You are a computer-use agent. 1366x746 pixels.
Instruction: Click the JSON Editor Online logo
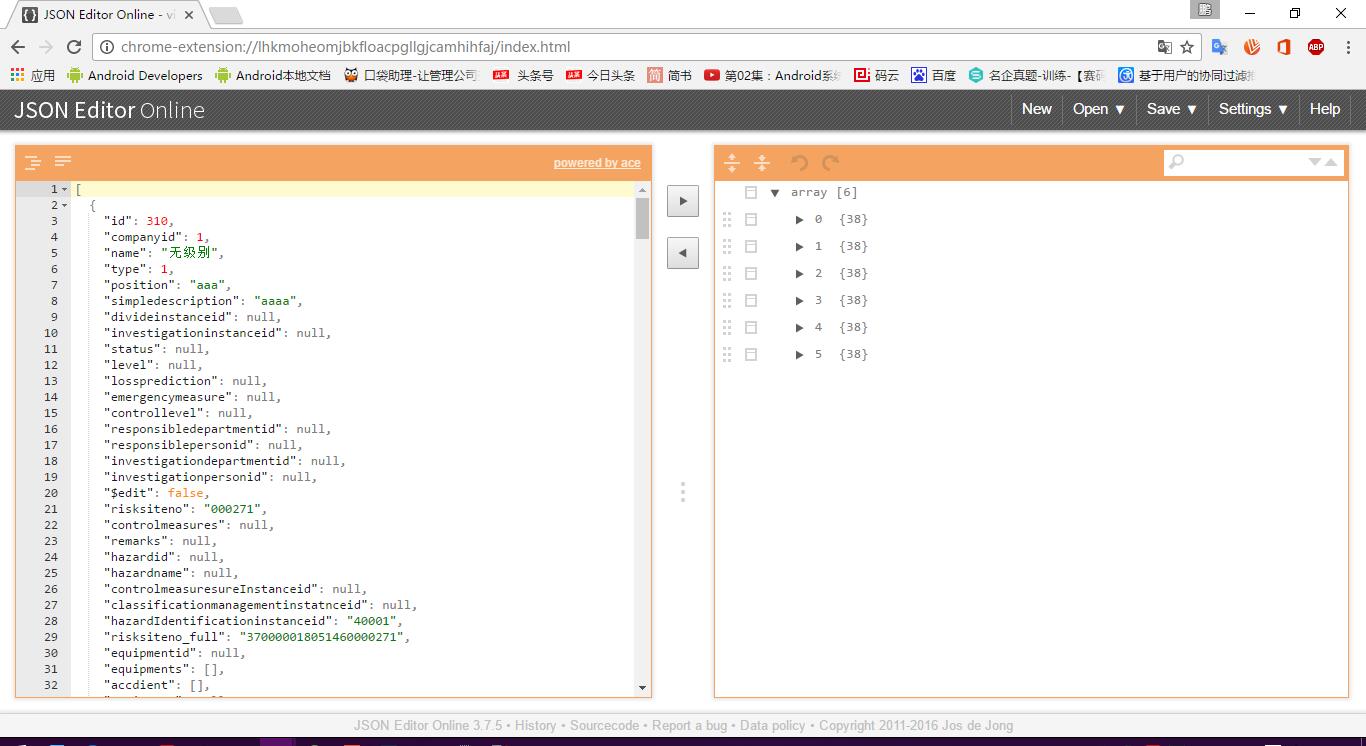point(109,110)
